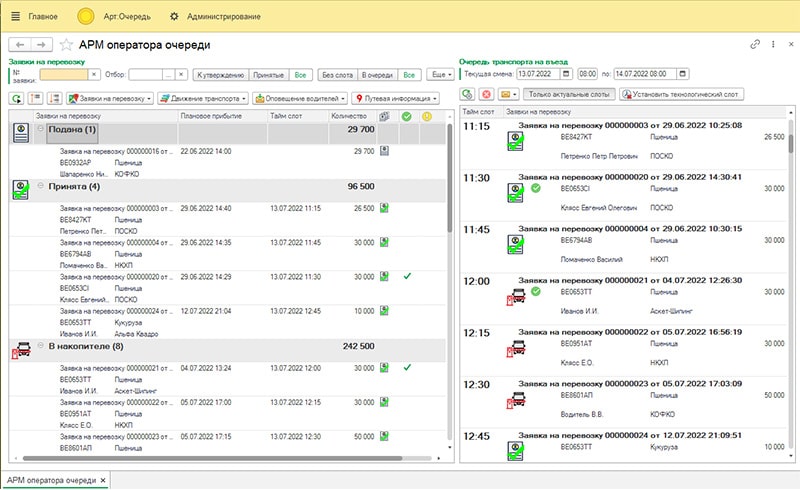The width and height of the screenshot is (800, 490).
Task: Select the АРМ оператора очереди bottom tab
Action: point(52,480)
